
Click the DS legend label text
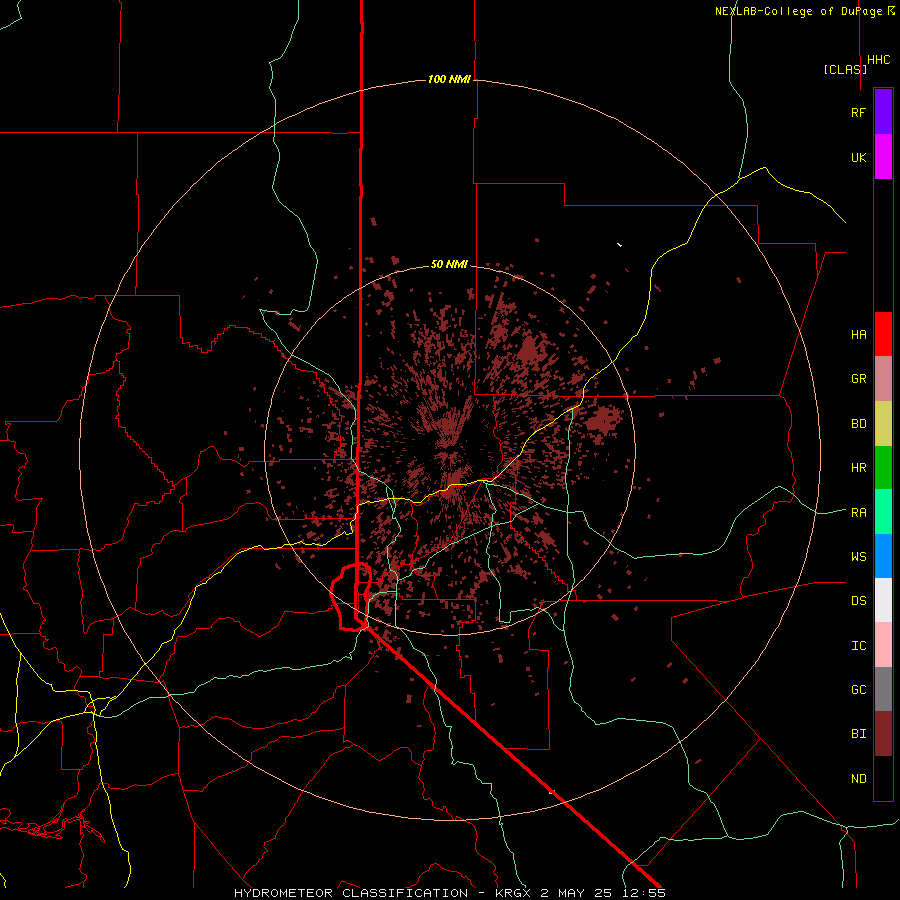pos(858,601)
